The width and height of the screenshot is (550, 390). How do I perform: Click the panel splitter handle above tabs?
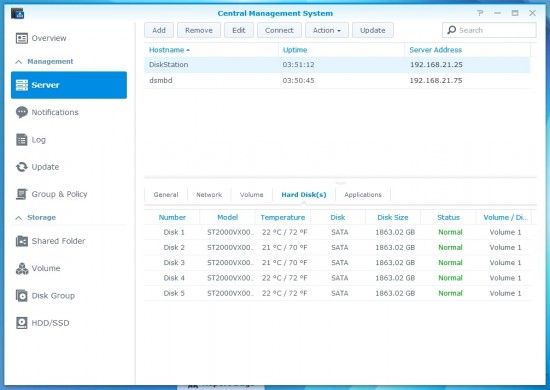point(341,183)
